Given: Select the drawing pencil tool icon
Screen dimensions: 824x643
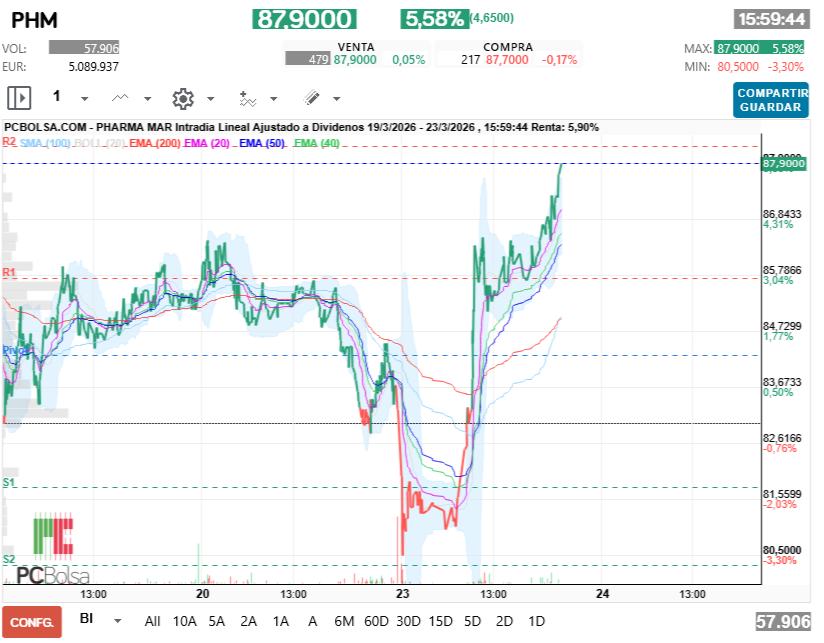Looking at the screenshot, I should 311,98.
